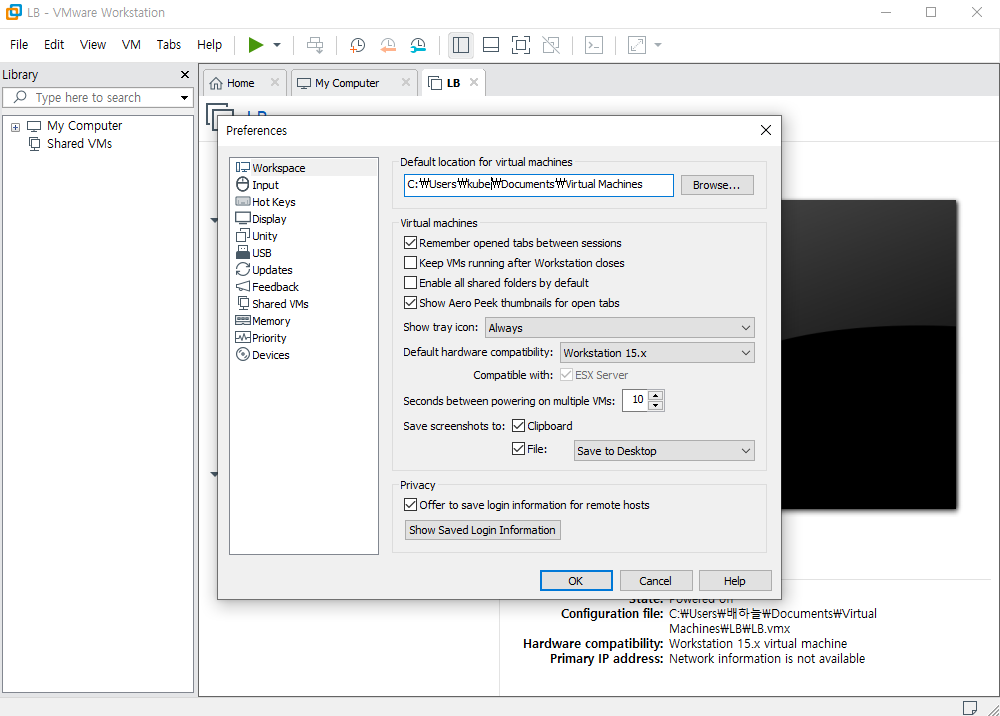
Task: Select Hot Keys preferences category
Action: point(273,201)
